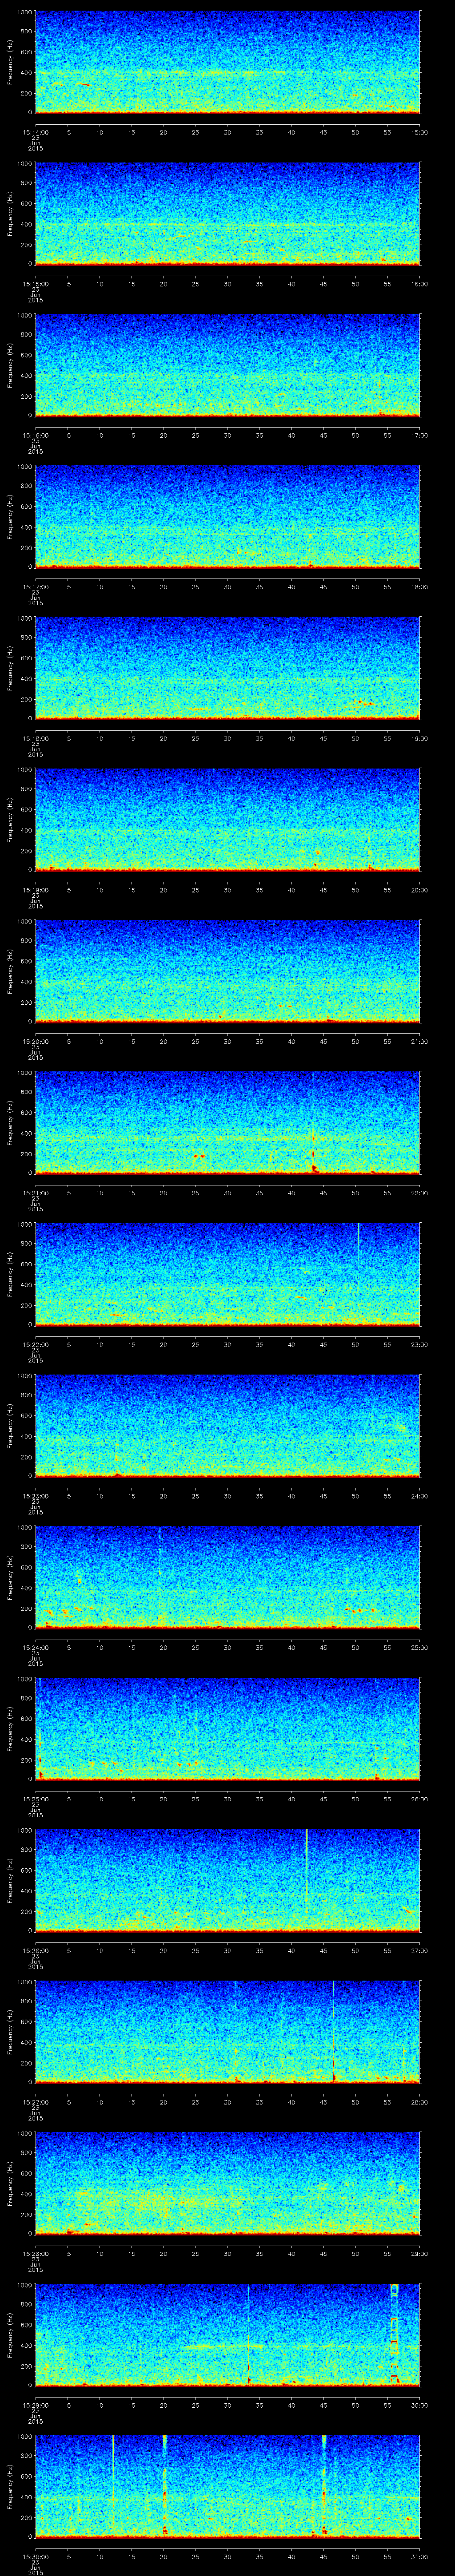Open the spectrogram panel starting at 15:24:00
This screenshot has width=455, height=2576.
pos(228,1577)
